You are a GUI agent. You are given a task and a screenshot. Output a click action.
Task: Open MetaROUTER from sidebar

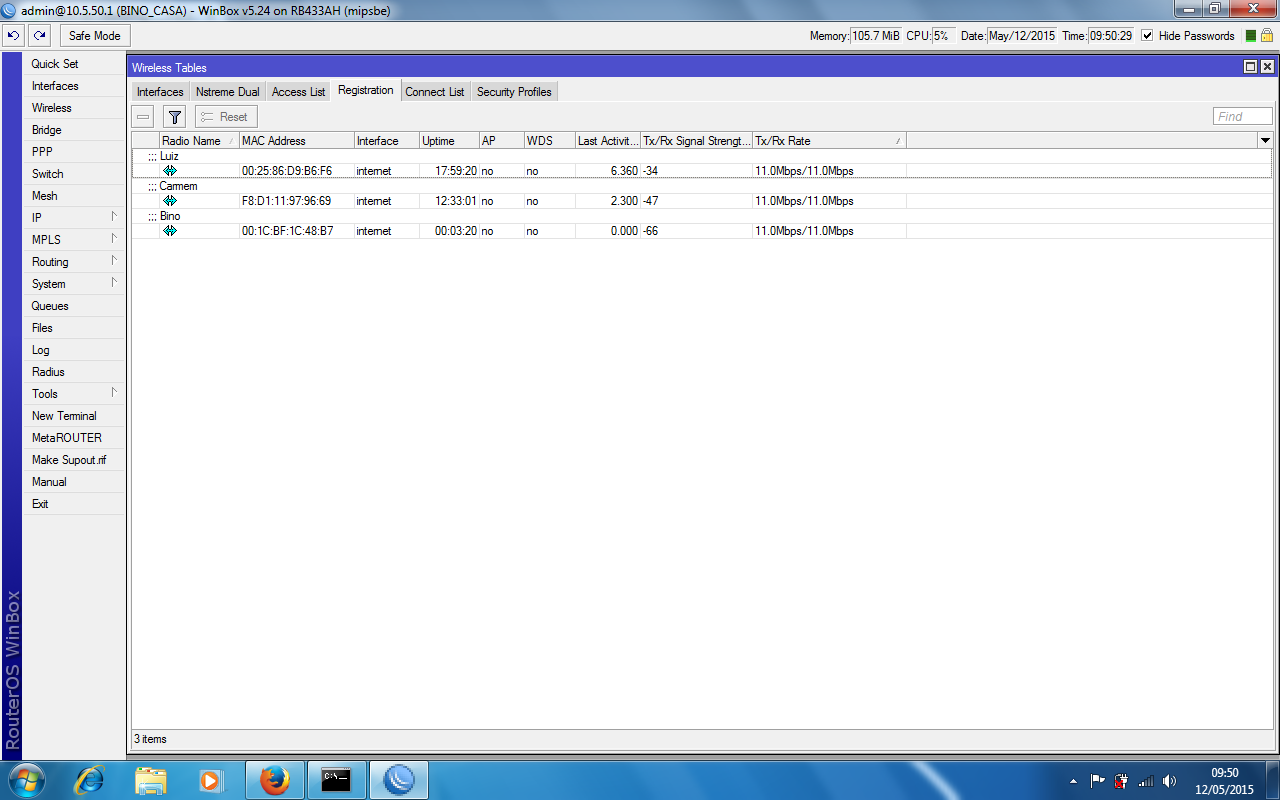click(75, 438)
